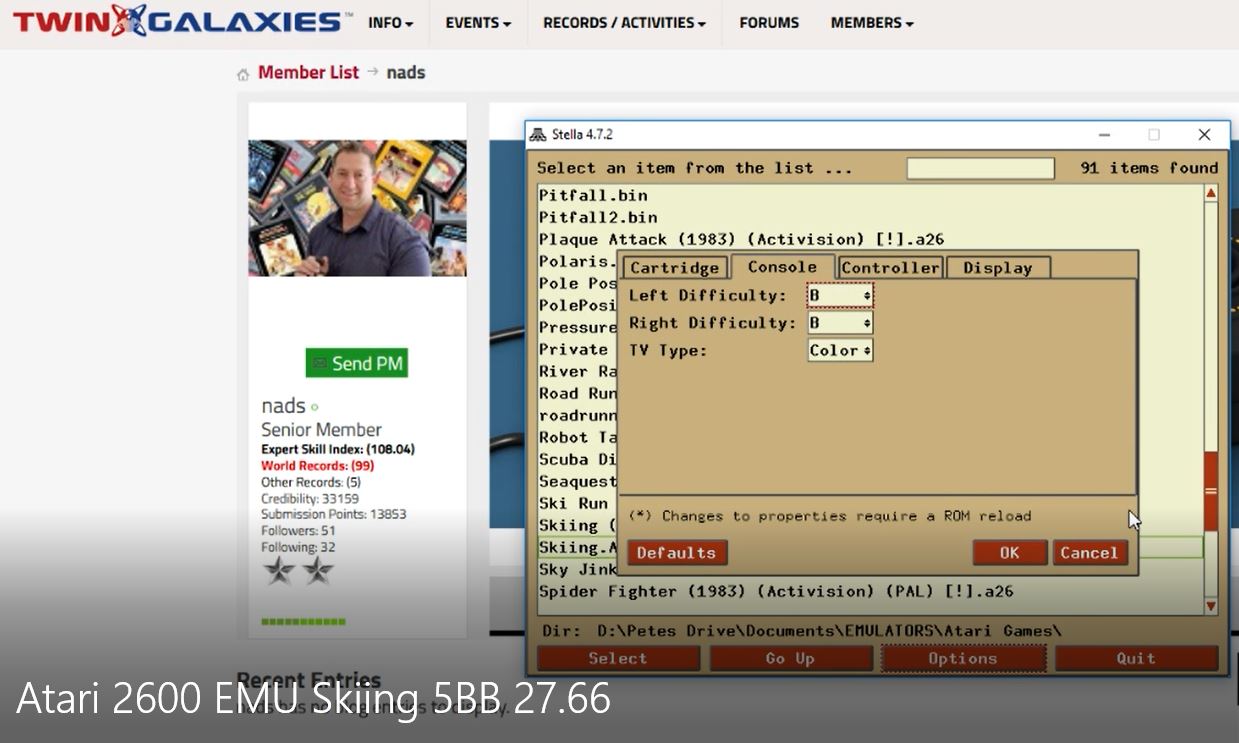The width and height of the screenshot is (1239, 743).
Task: Switch to the Cartridge tab
Action: click(x=675, y=268)
